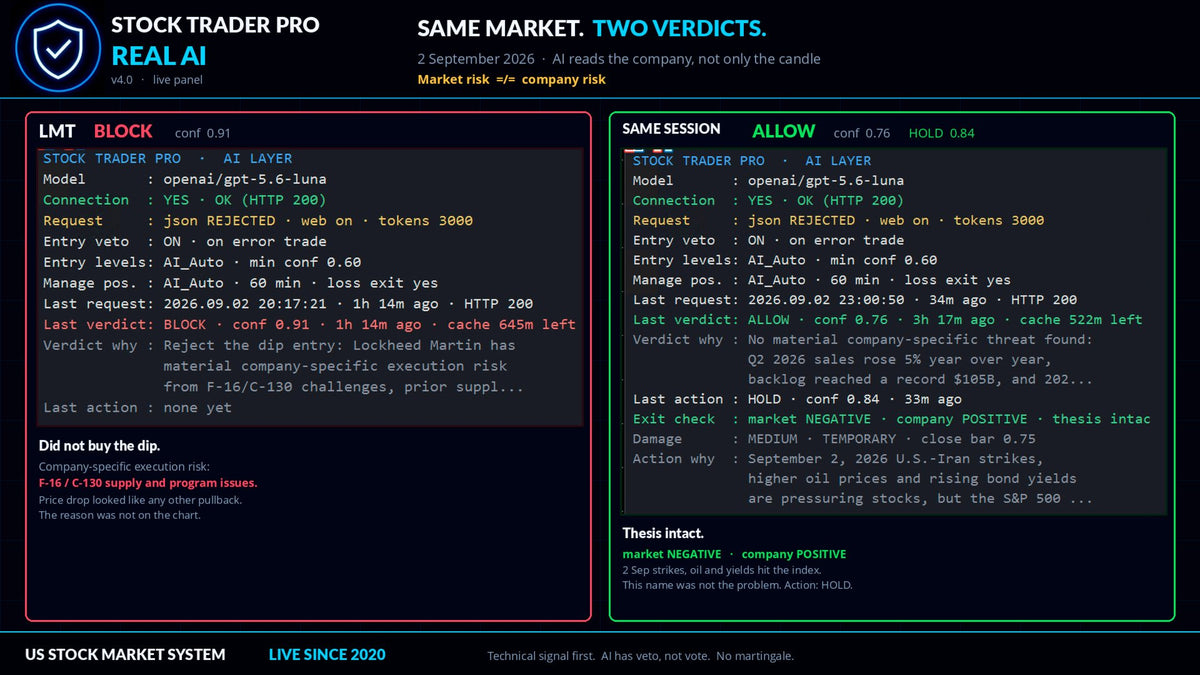
Task: Click the "LMT" ticker label
Action: (x=57, y=131)
